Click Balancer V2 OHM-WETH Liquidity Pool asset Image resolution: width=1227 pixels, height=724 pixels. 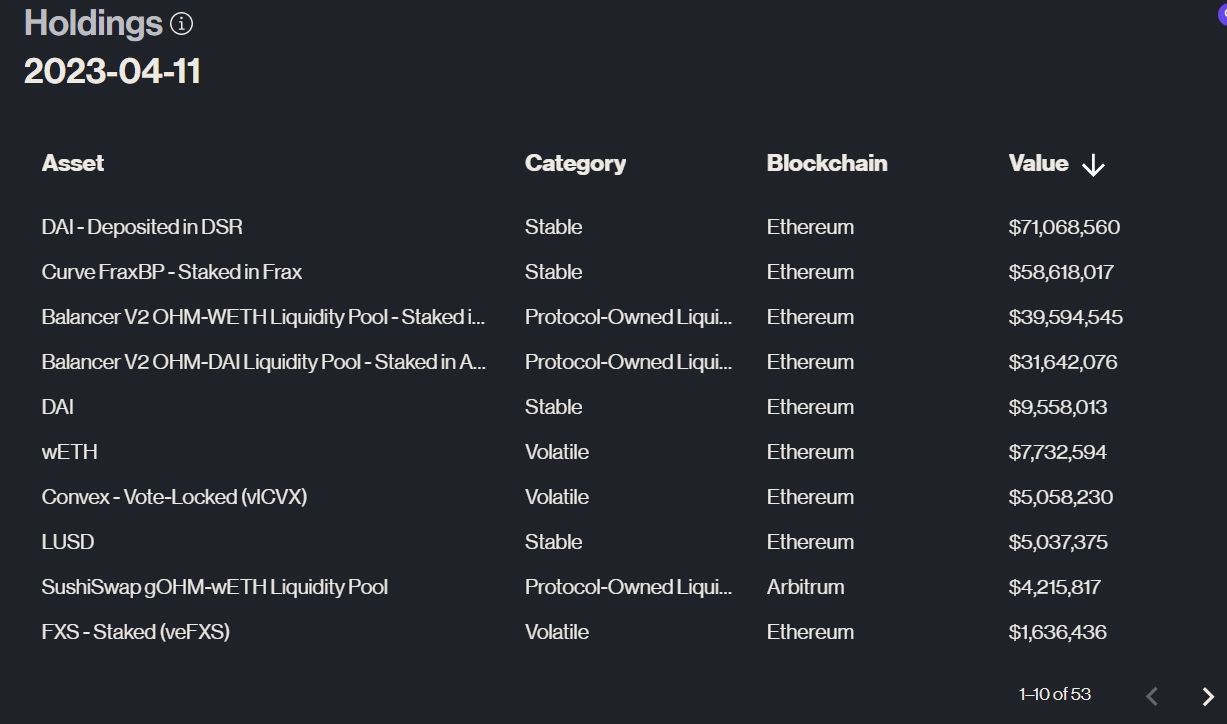(x=263, y=317)
